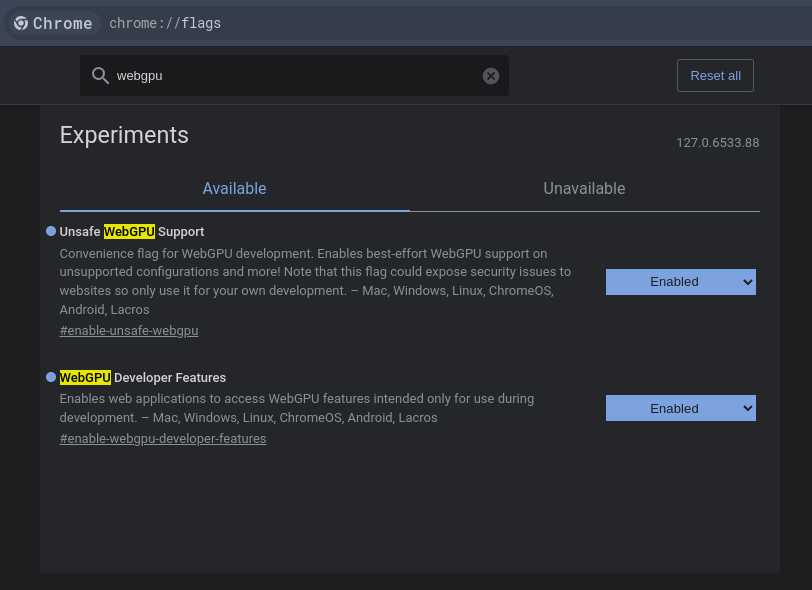Focus the search flags input field
This screenshot has width=812, height=590.
pyautogui.click(x=294, y=76)
